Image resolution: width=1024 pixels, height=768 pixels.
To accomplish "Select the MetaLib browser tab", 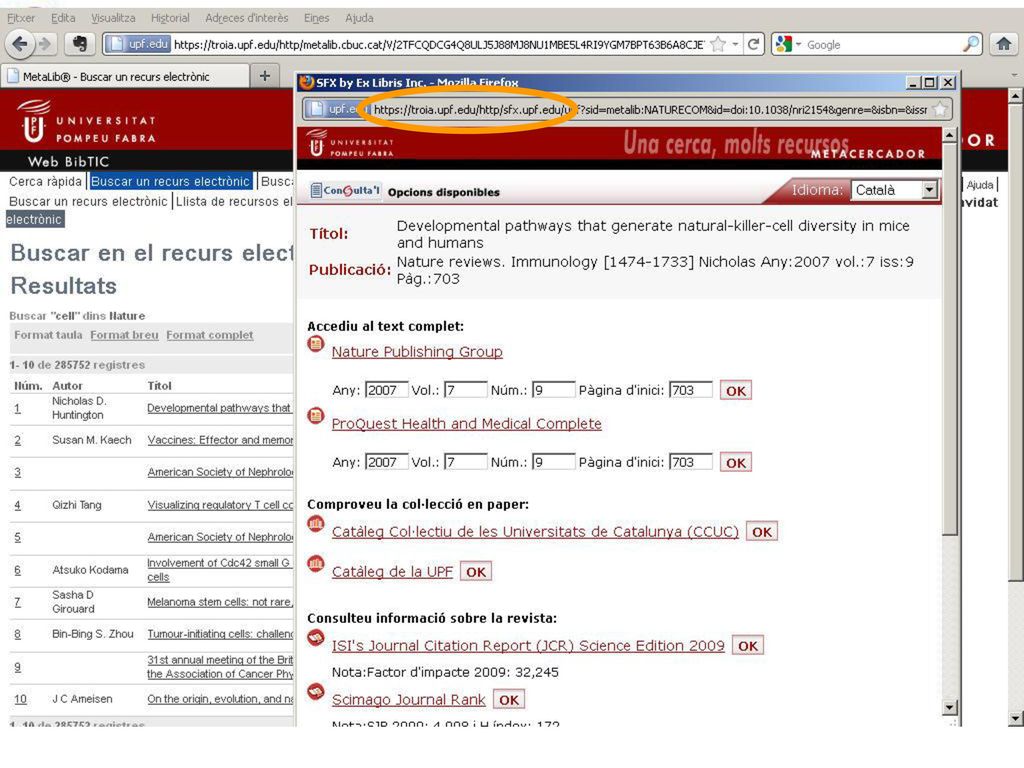I will [x=125, y=76].
